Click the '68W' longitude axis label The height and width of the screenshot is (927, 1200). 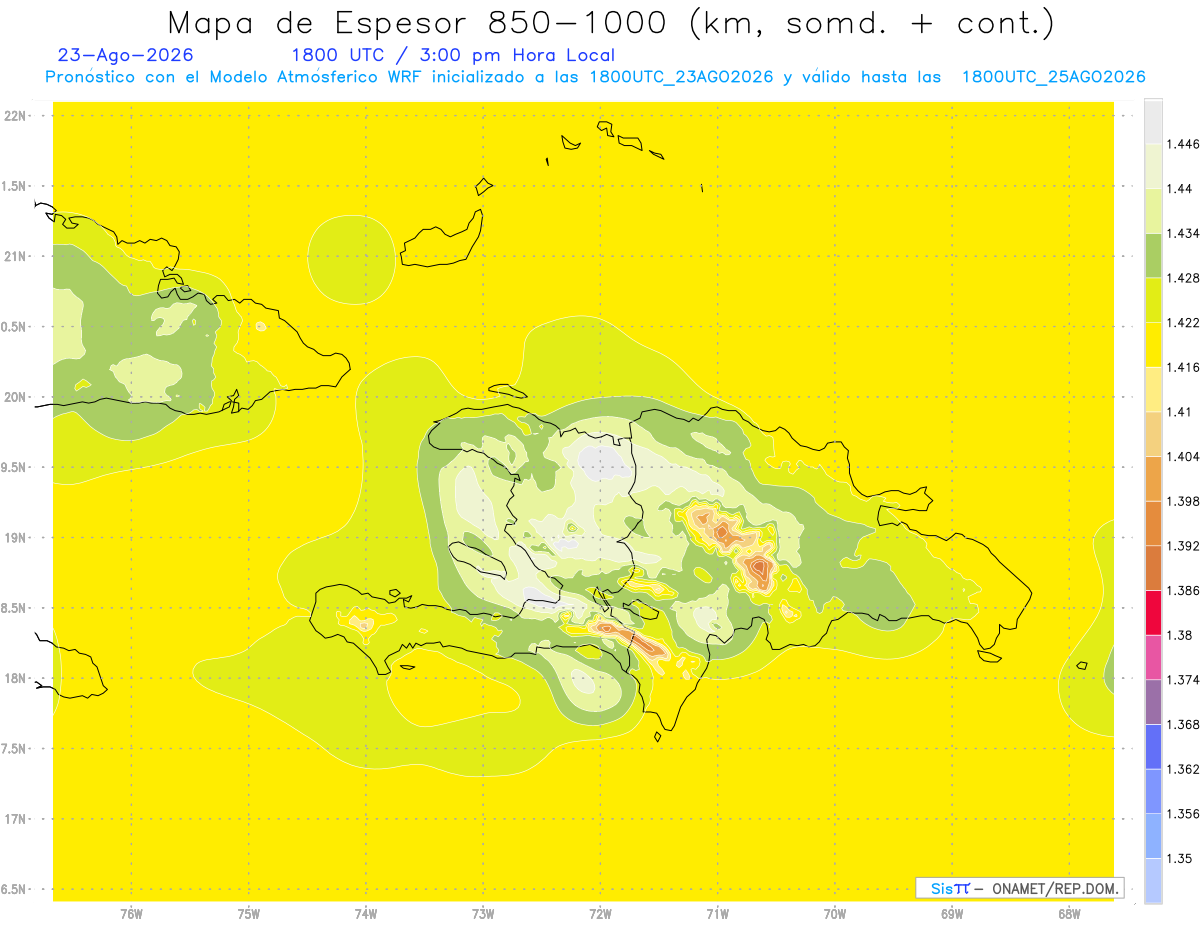1069,914
